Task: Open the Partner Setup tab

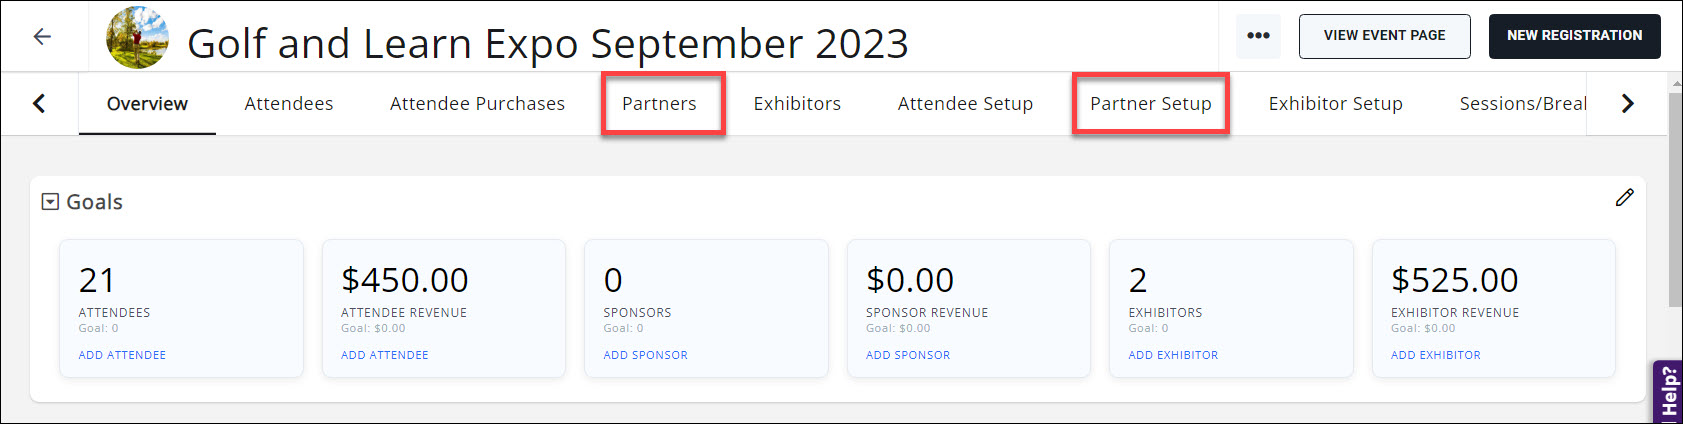Action: tap(1150, 104)
